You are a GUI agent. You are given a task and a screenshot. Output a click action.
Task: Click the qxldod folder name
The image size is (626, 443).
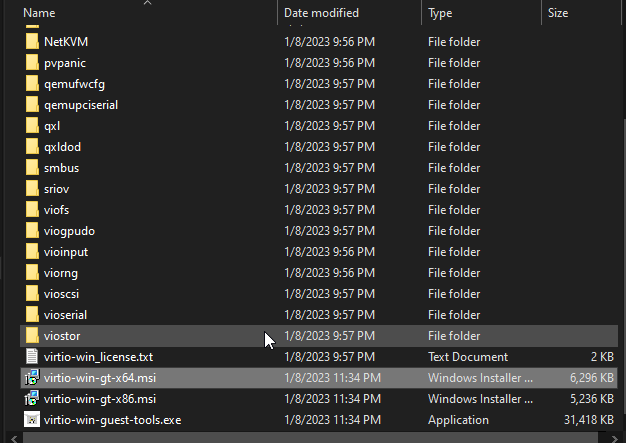[x=62, y=147]
